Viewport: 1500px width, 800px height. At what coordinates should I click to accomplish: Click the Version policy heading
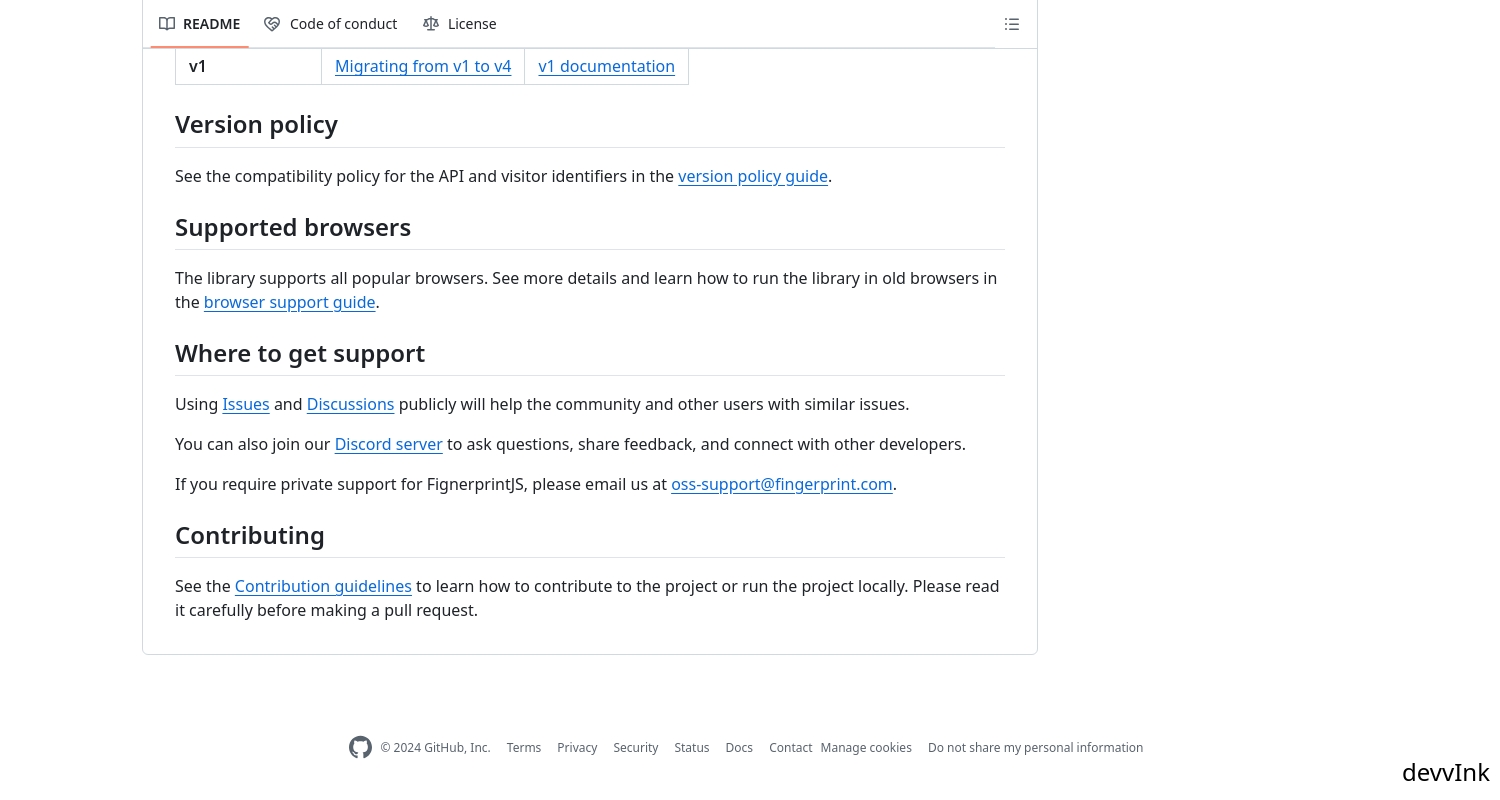pyautogui.click(x=256, y=124)
